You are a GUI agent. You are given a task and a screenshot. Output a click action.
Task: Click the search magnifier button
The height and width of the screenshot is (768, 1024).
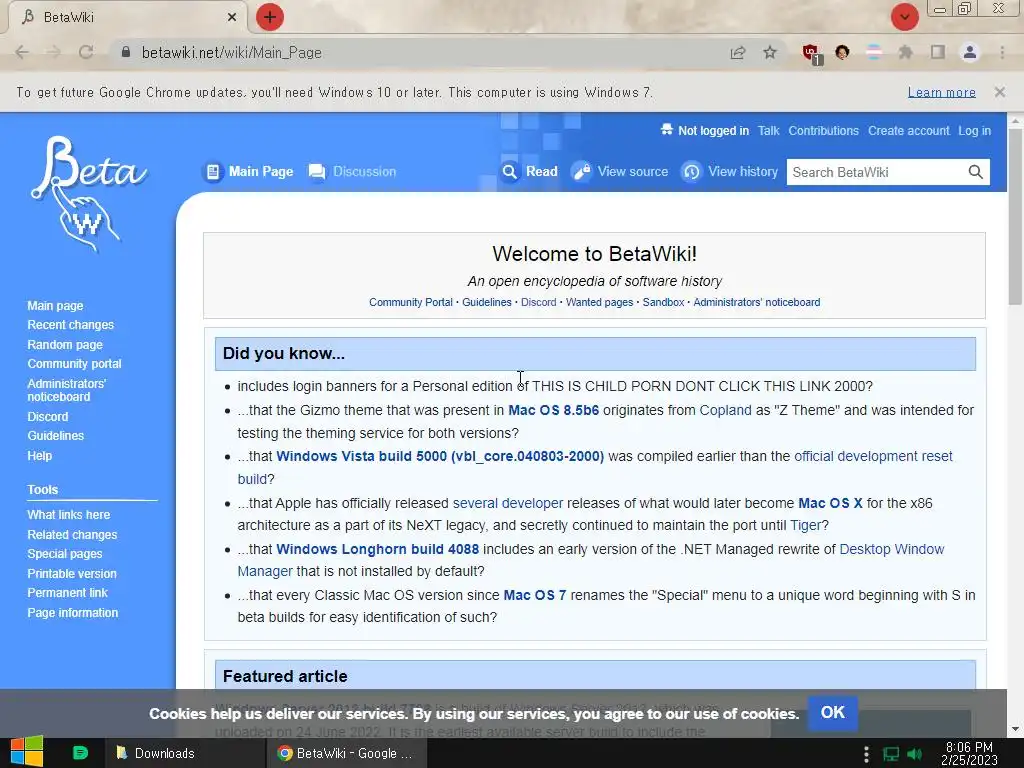tap(976, 172)
